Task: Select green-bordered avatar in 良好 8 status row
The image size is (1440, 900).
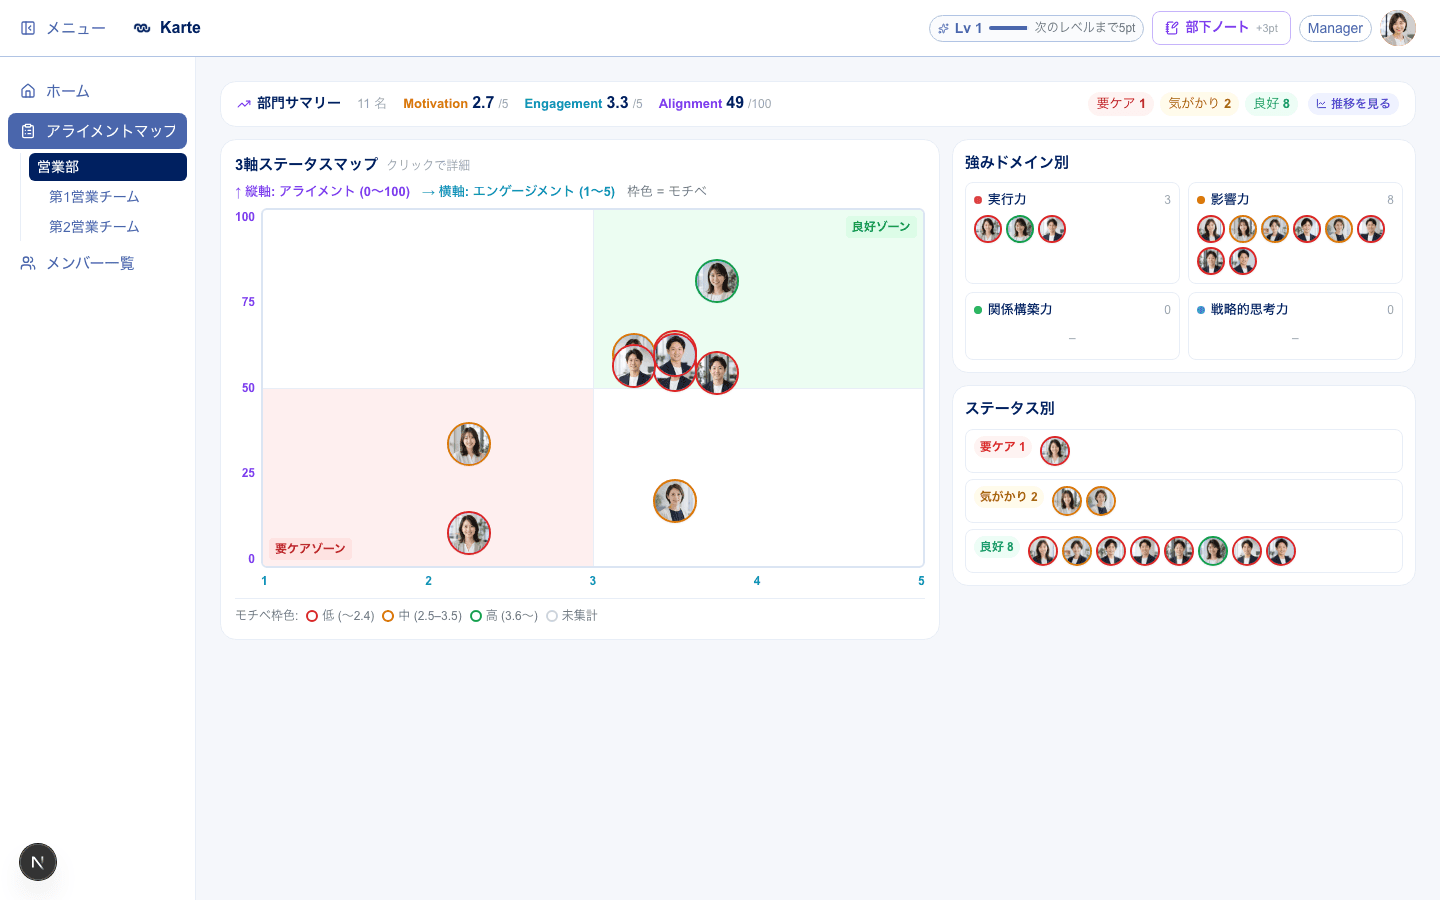Action: [1213, 551]
